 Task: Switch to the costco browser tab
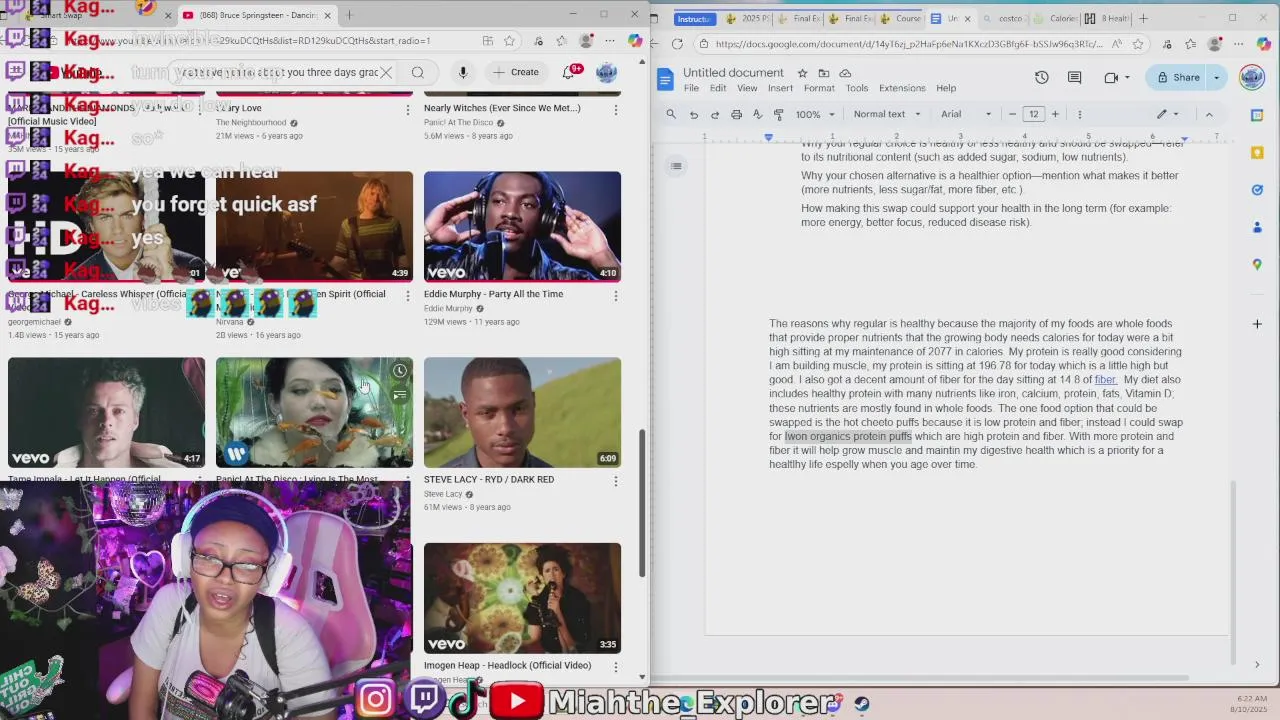(x=1003, y=18)
